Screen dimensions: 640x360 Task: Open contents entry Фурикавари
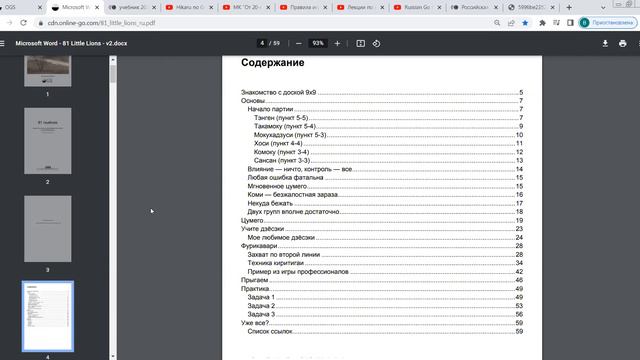(382, 246)
